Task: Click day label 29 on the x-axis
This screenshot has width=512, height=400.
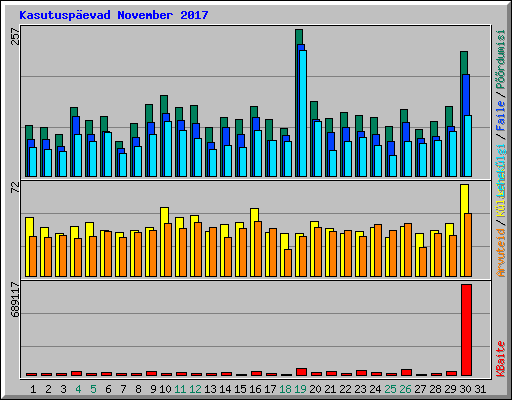Action: (x=450, y=389)
